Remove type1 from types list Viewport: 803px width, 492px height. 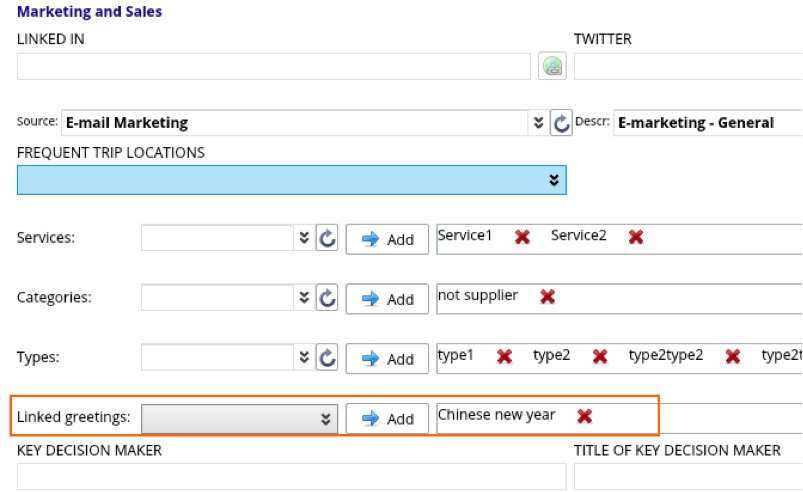coord(504,356)
